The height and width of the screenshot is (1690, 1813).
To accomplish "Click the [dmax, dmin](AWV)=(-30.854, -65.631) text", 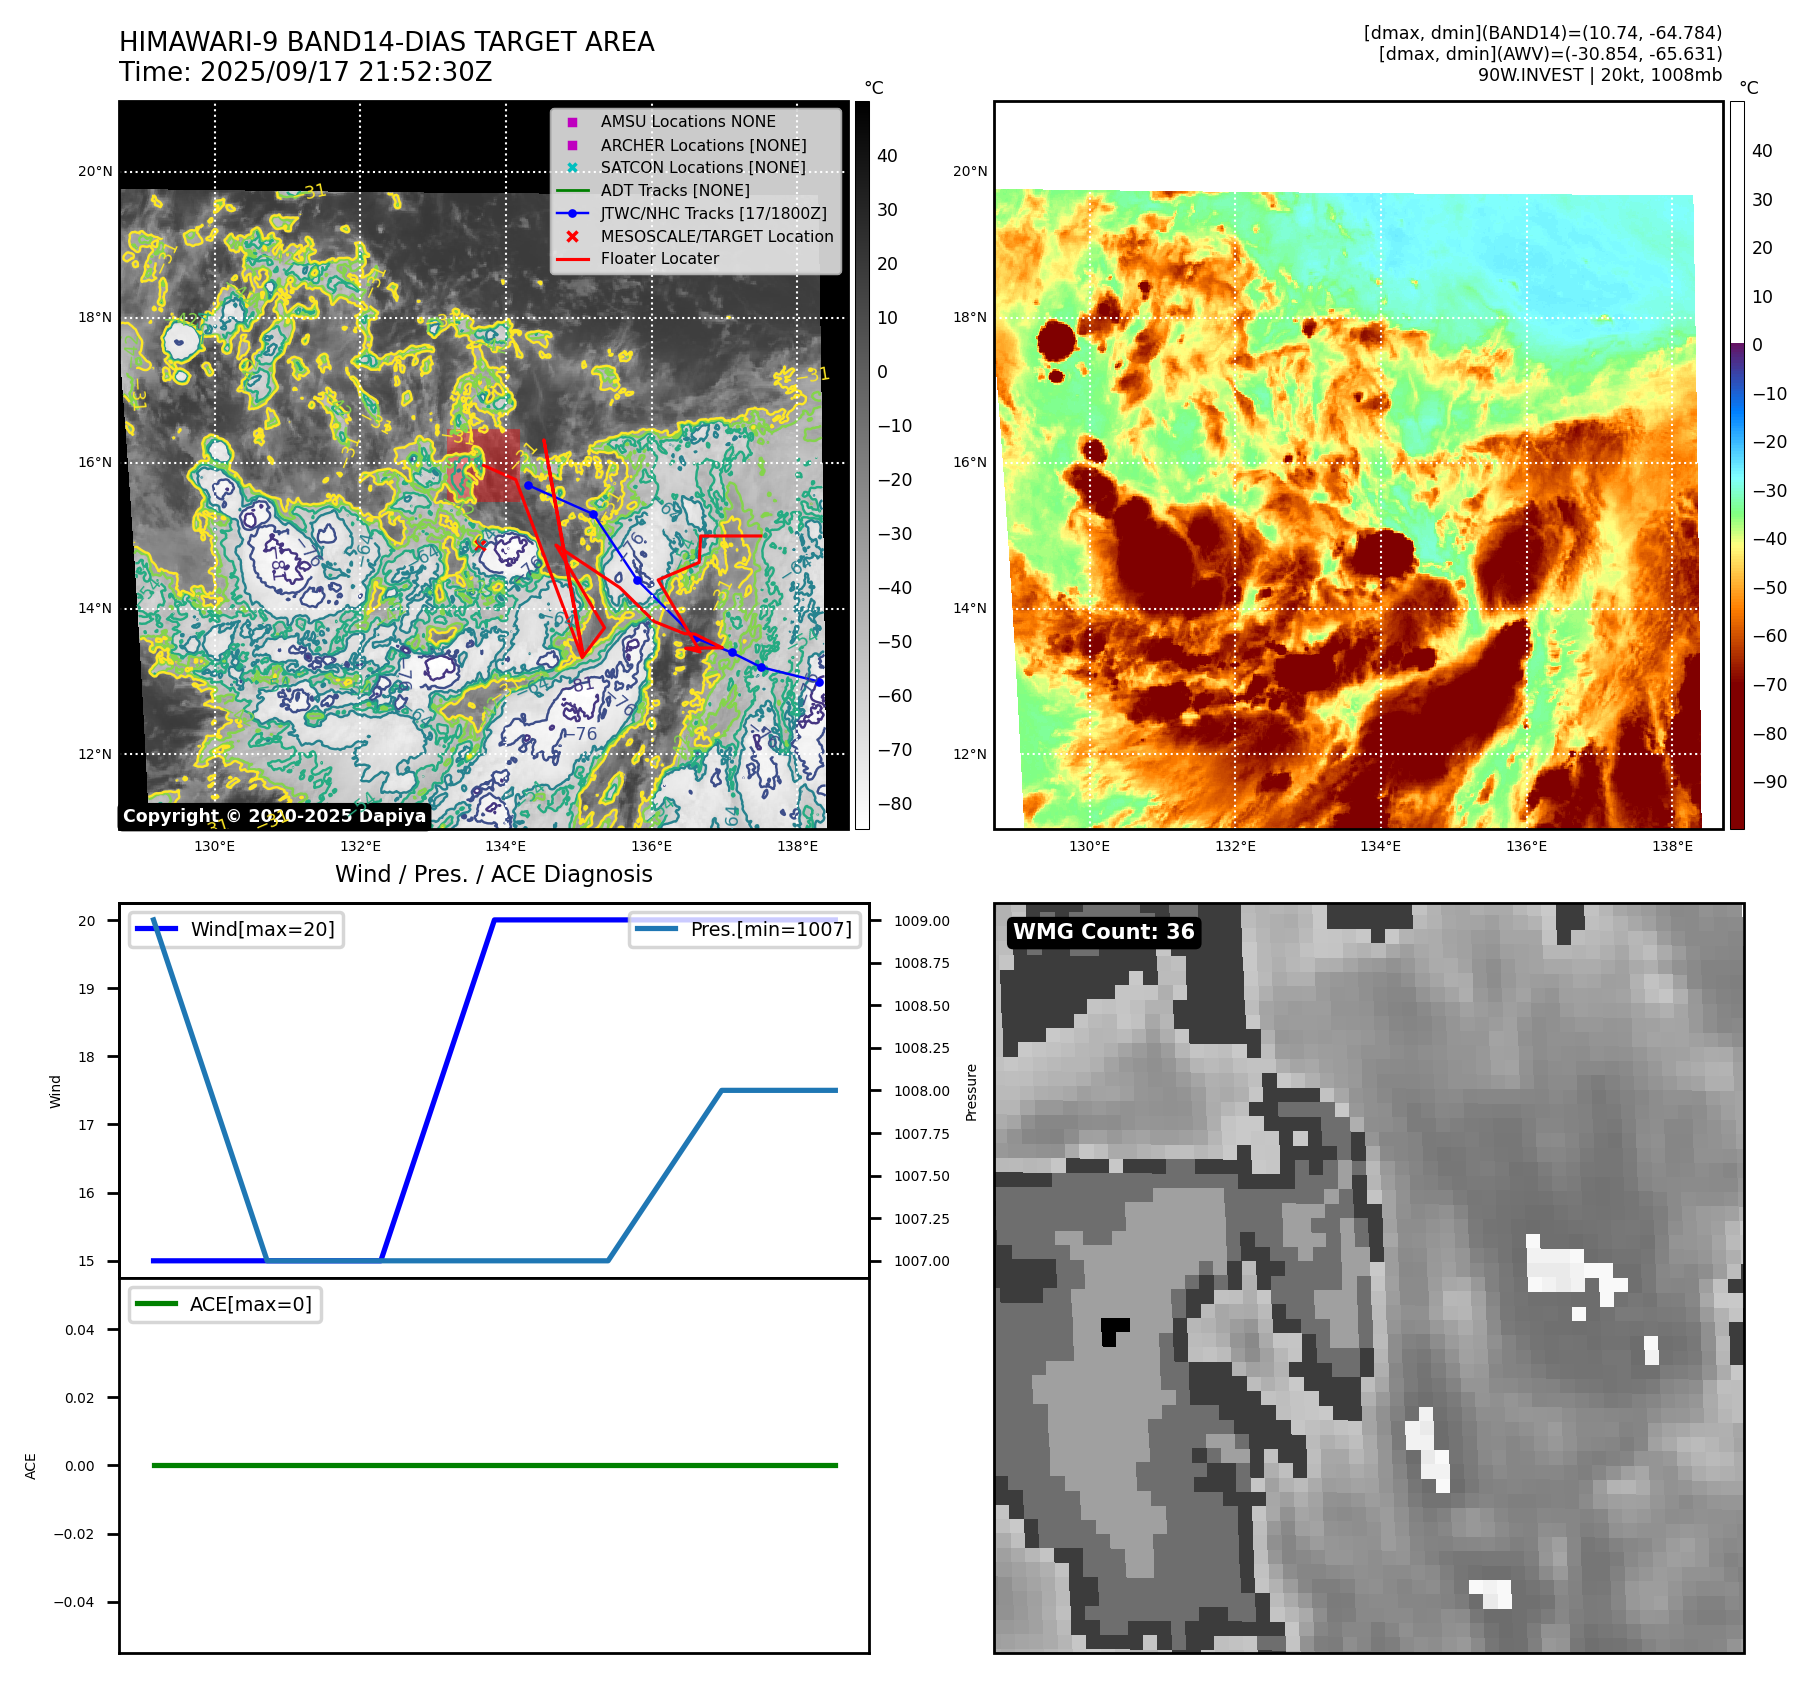I will [1550, 54].
